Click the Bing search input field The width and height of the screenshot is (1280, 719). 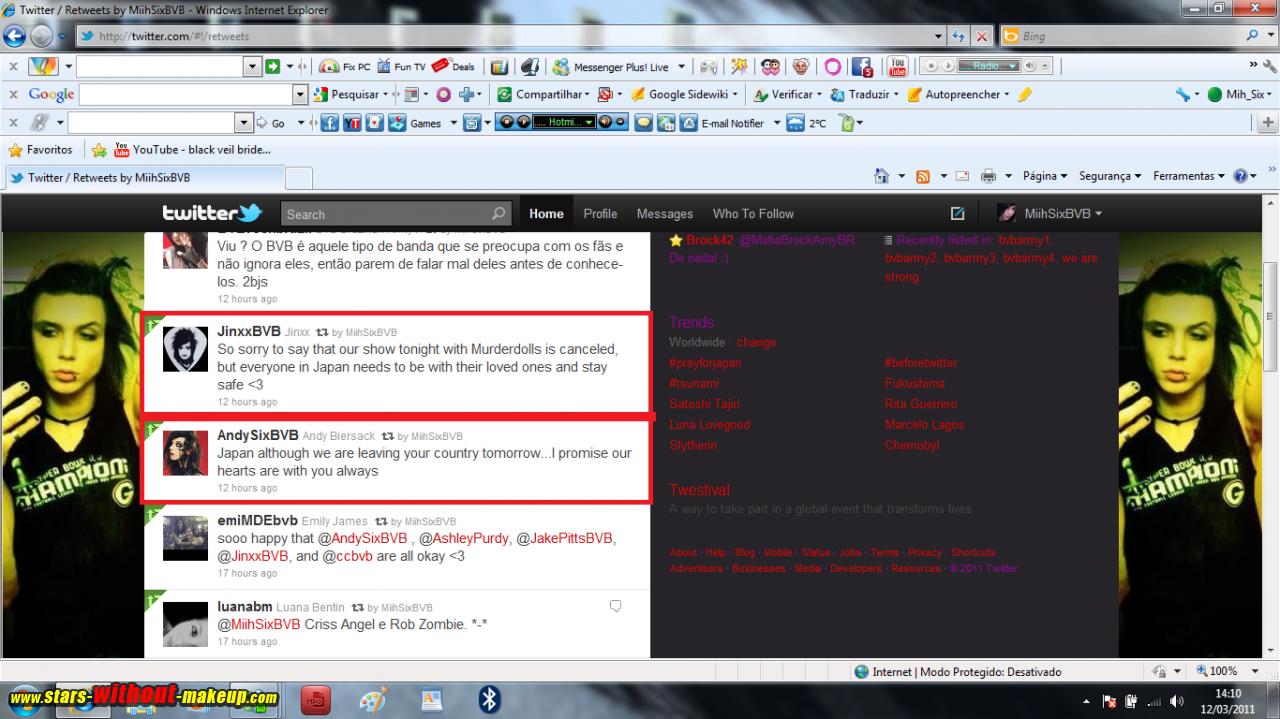click(x=1128, y=36)
